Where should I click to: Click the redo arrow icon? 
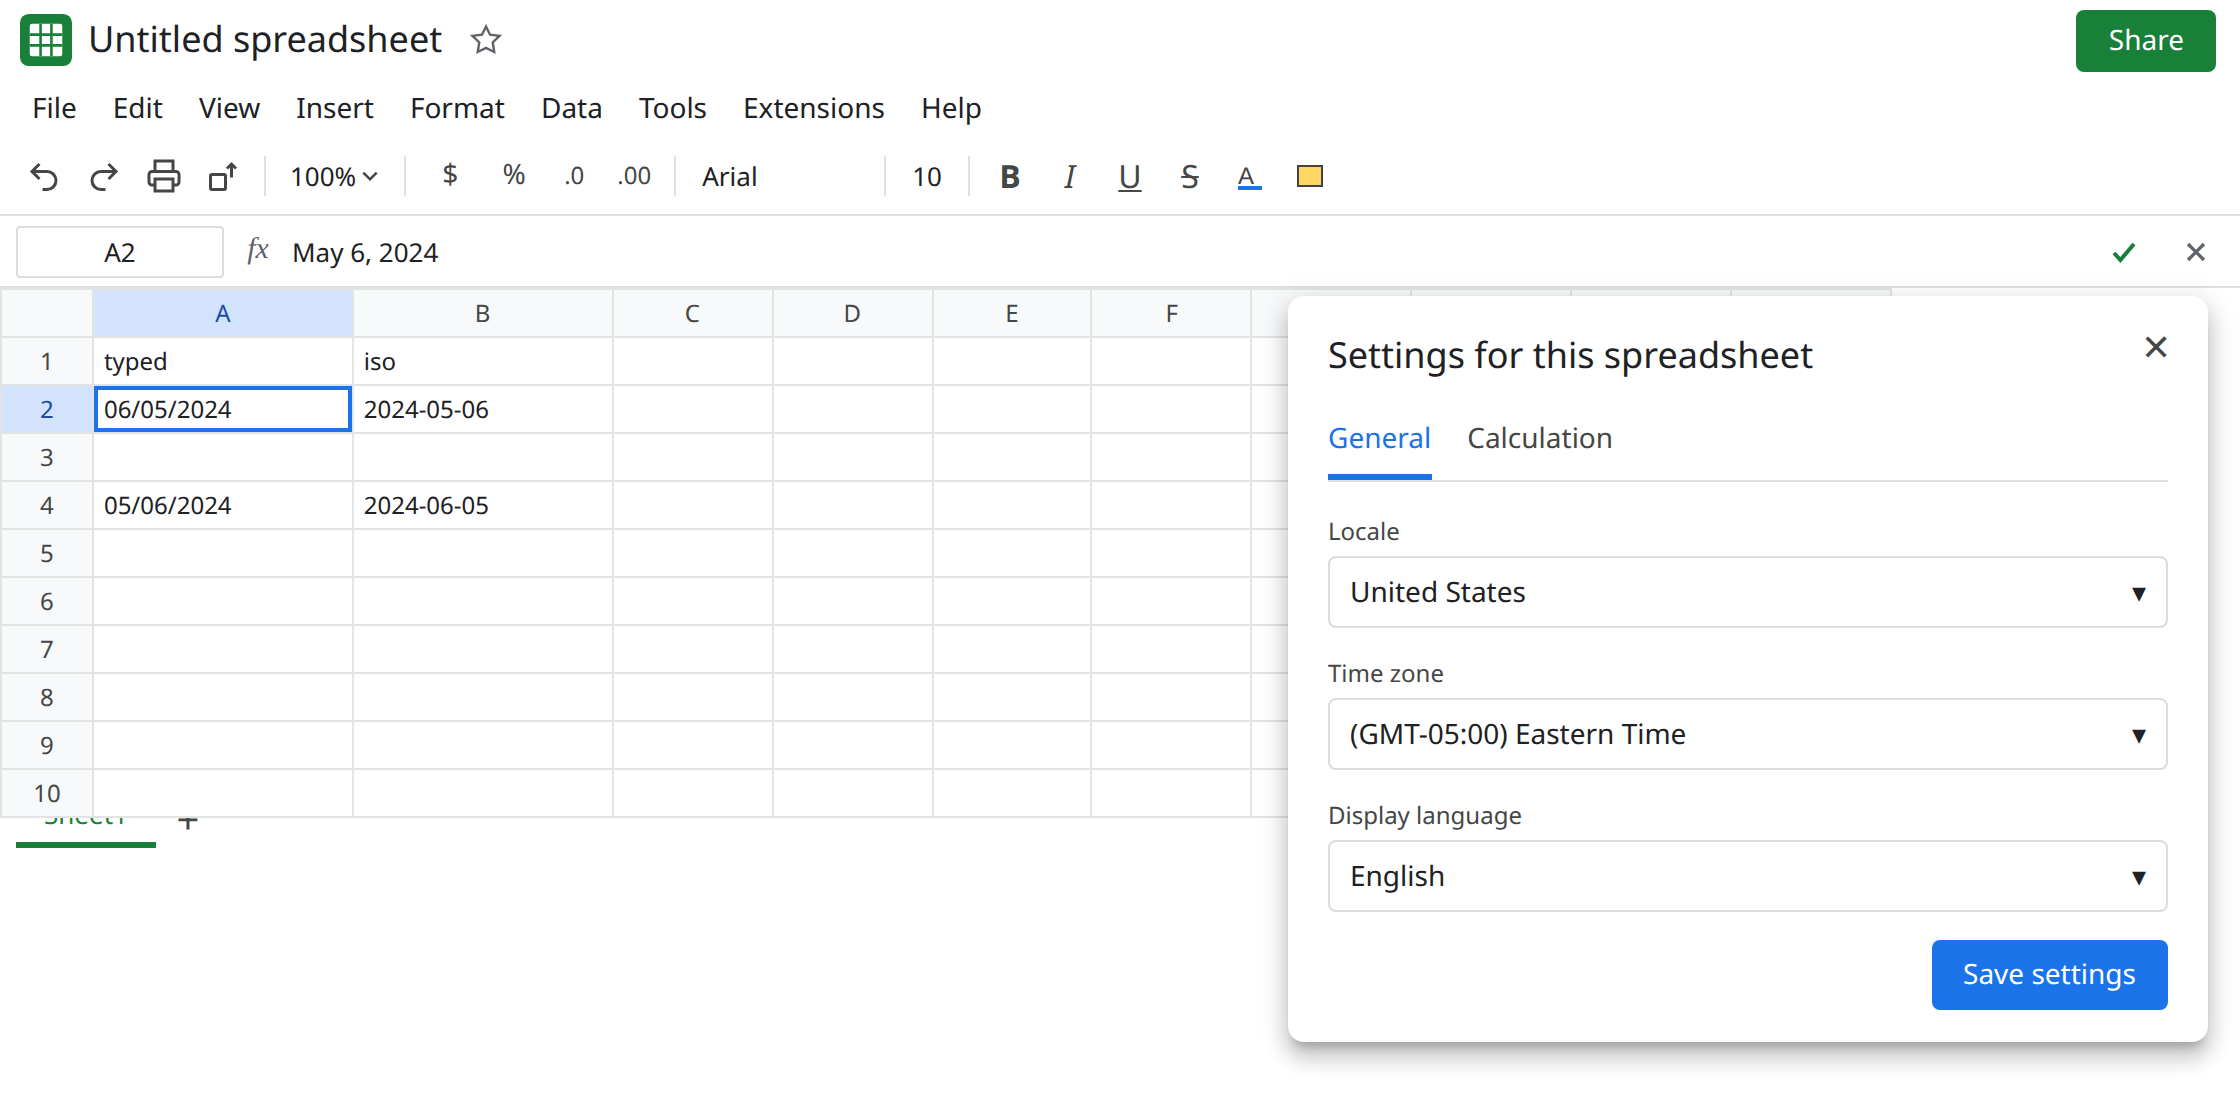tap(103, 177)
